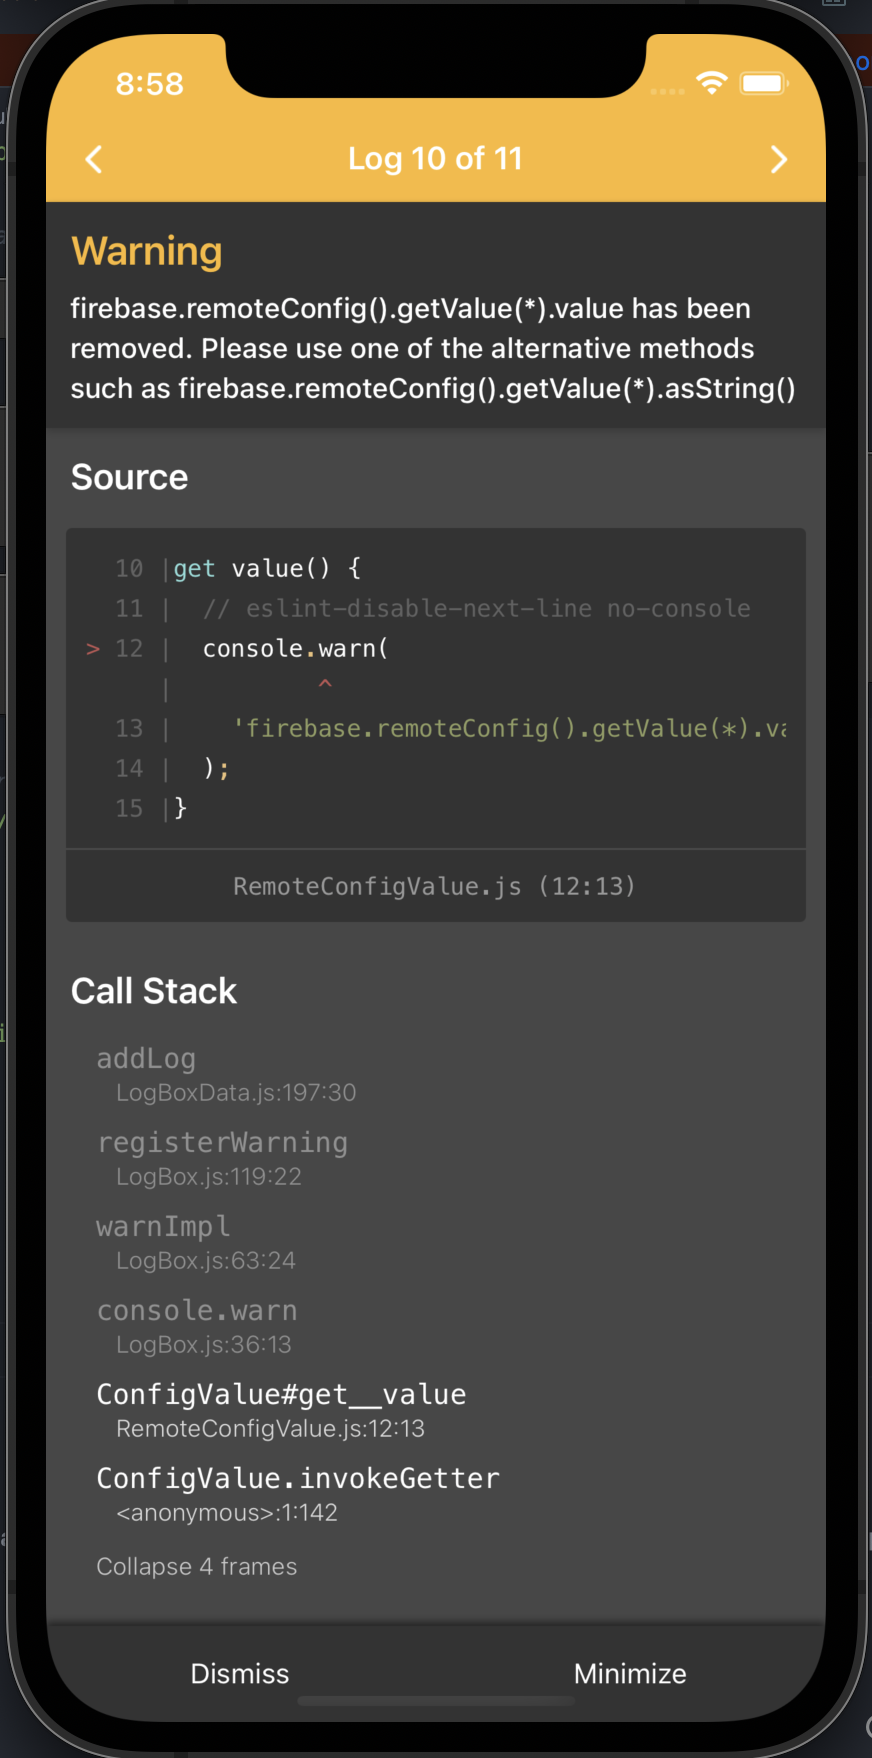Screen dimensions: 872x1758
Task: Tap LogBox.js:63:24 location text
Action: (x=206, y=1260)
